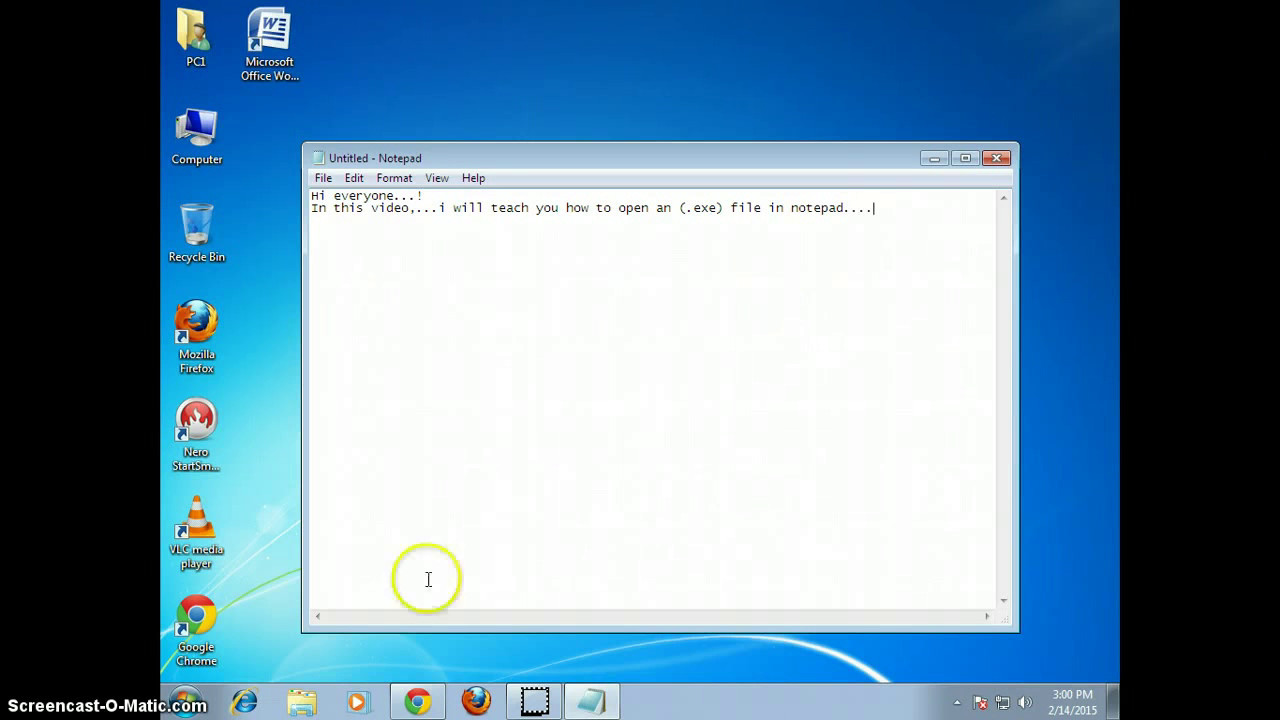Click the Notepad title bar icon
1280x720 pixels.
pos(318,158)
